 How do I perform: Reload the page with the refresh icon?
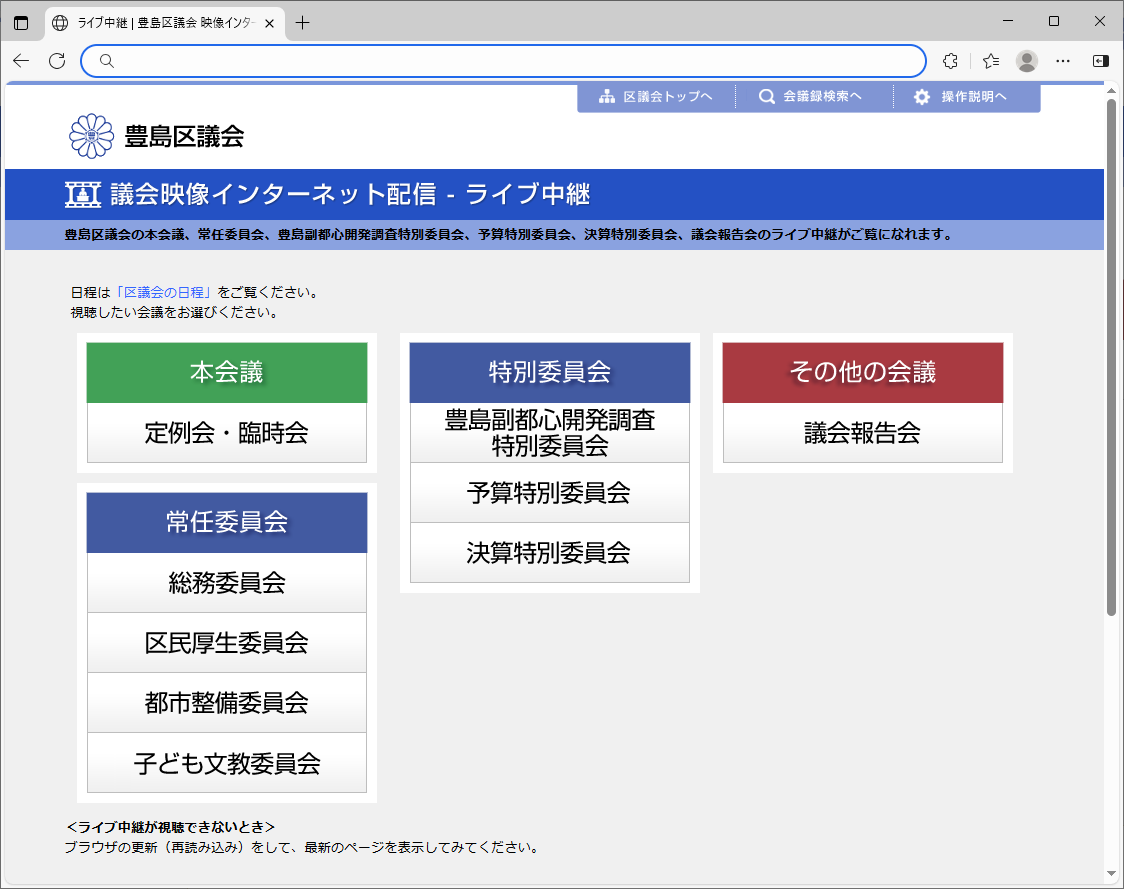click(57, 61)
